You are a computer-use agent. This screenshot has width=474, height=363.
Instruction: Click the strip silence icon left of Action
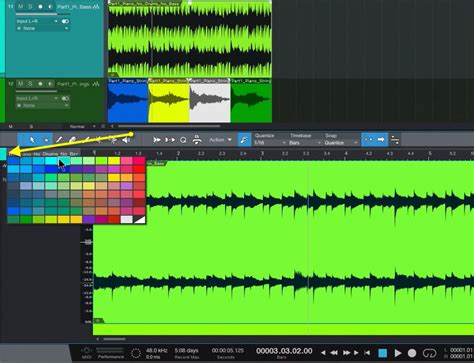(197, 140)
